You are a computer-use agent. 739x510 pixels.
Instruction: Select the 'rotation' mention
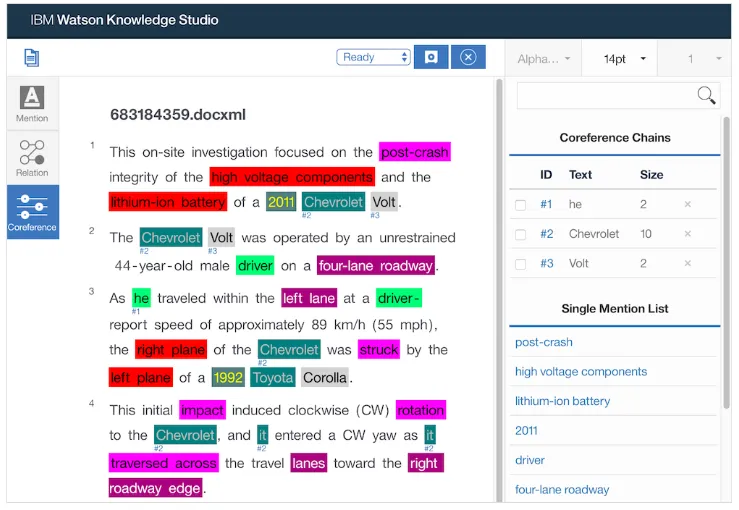[420, 410]
